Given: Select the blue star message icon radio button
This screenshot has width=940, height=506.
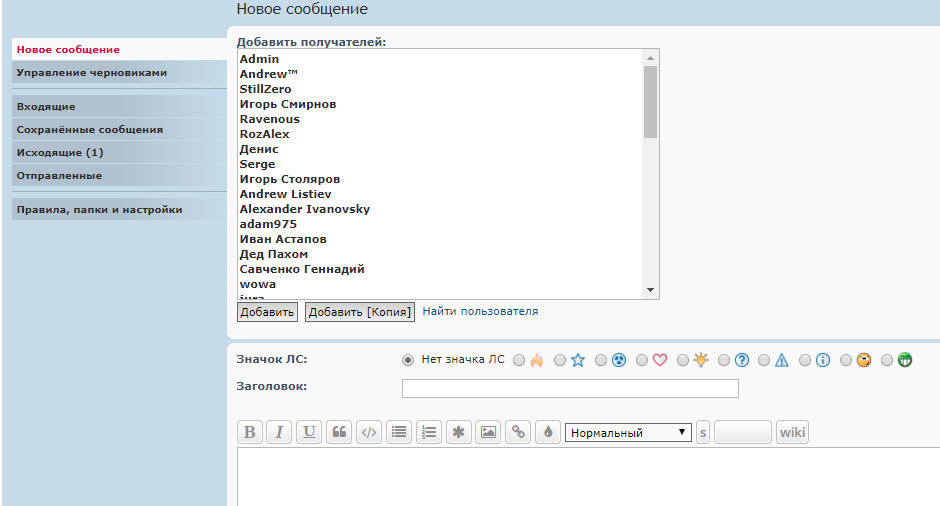Looking at the screenshot, I should coord(560,360).
